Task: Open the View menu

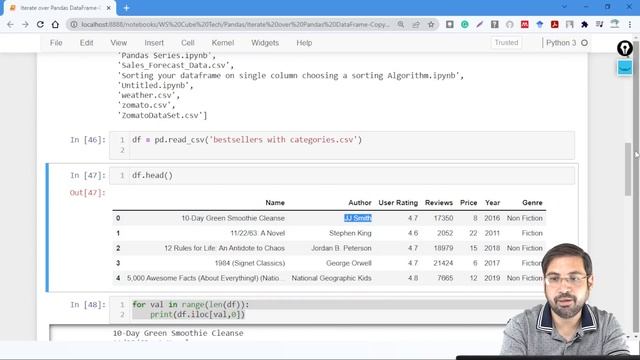Action: point(118,43)
